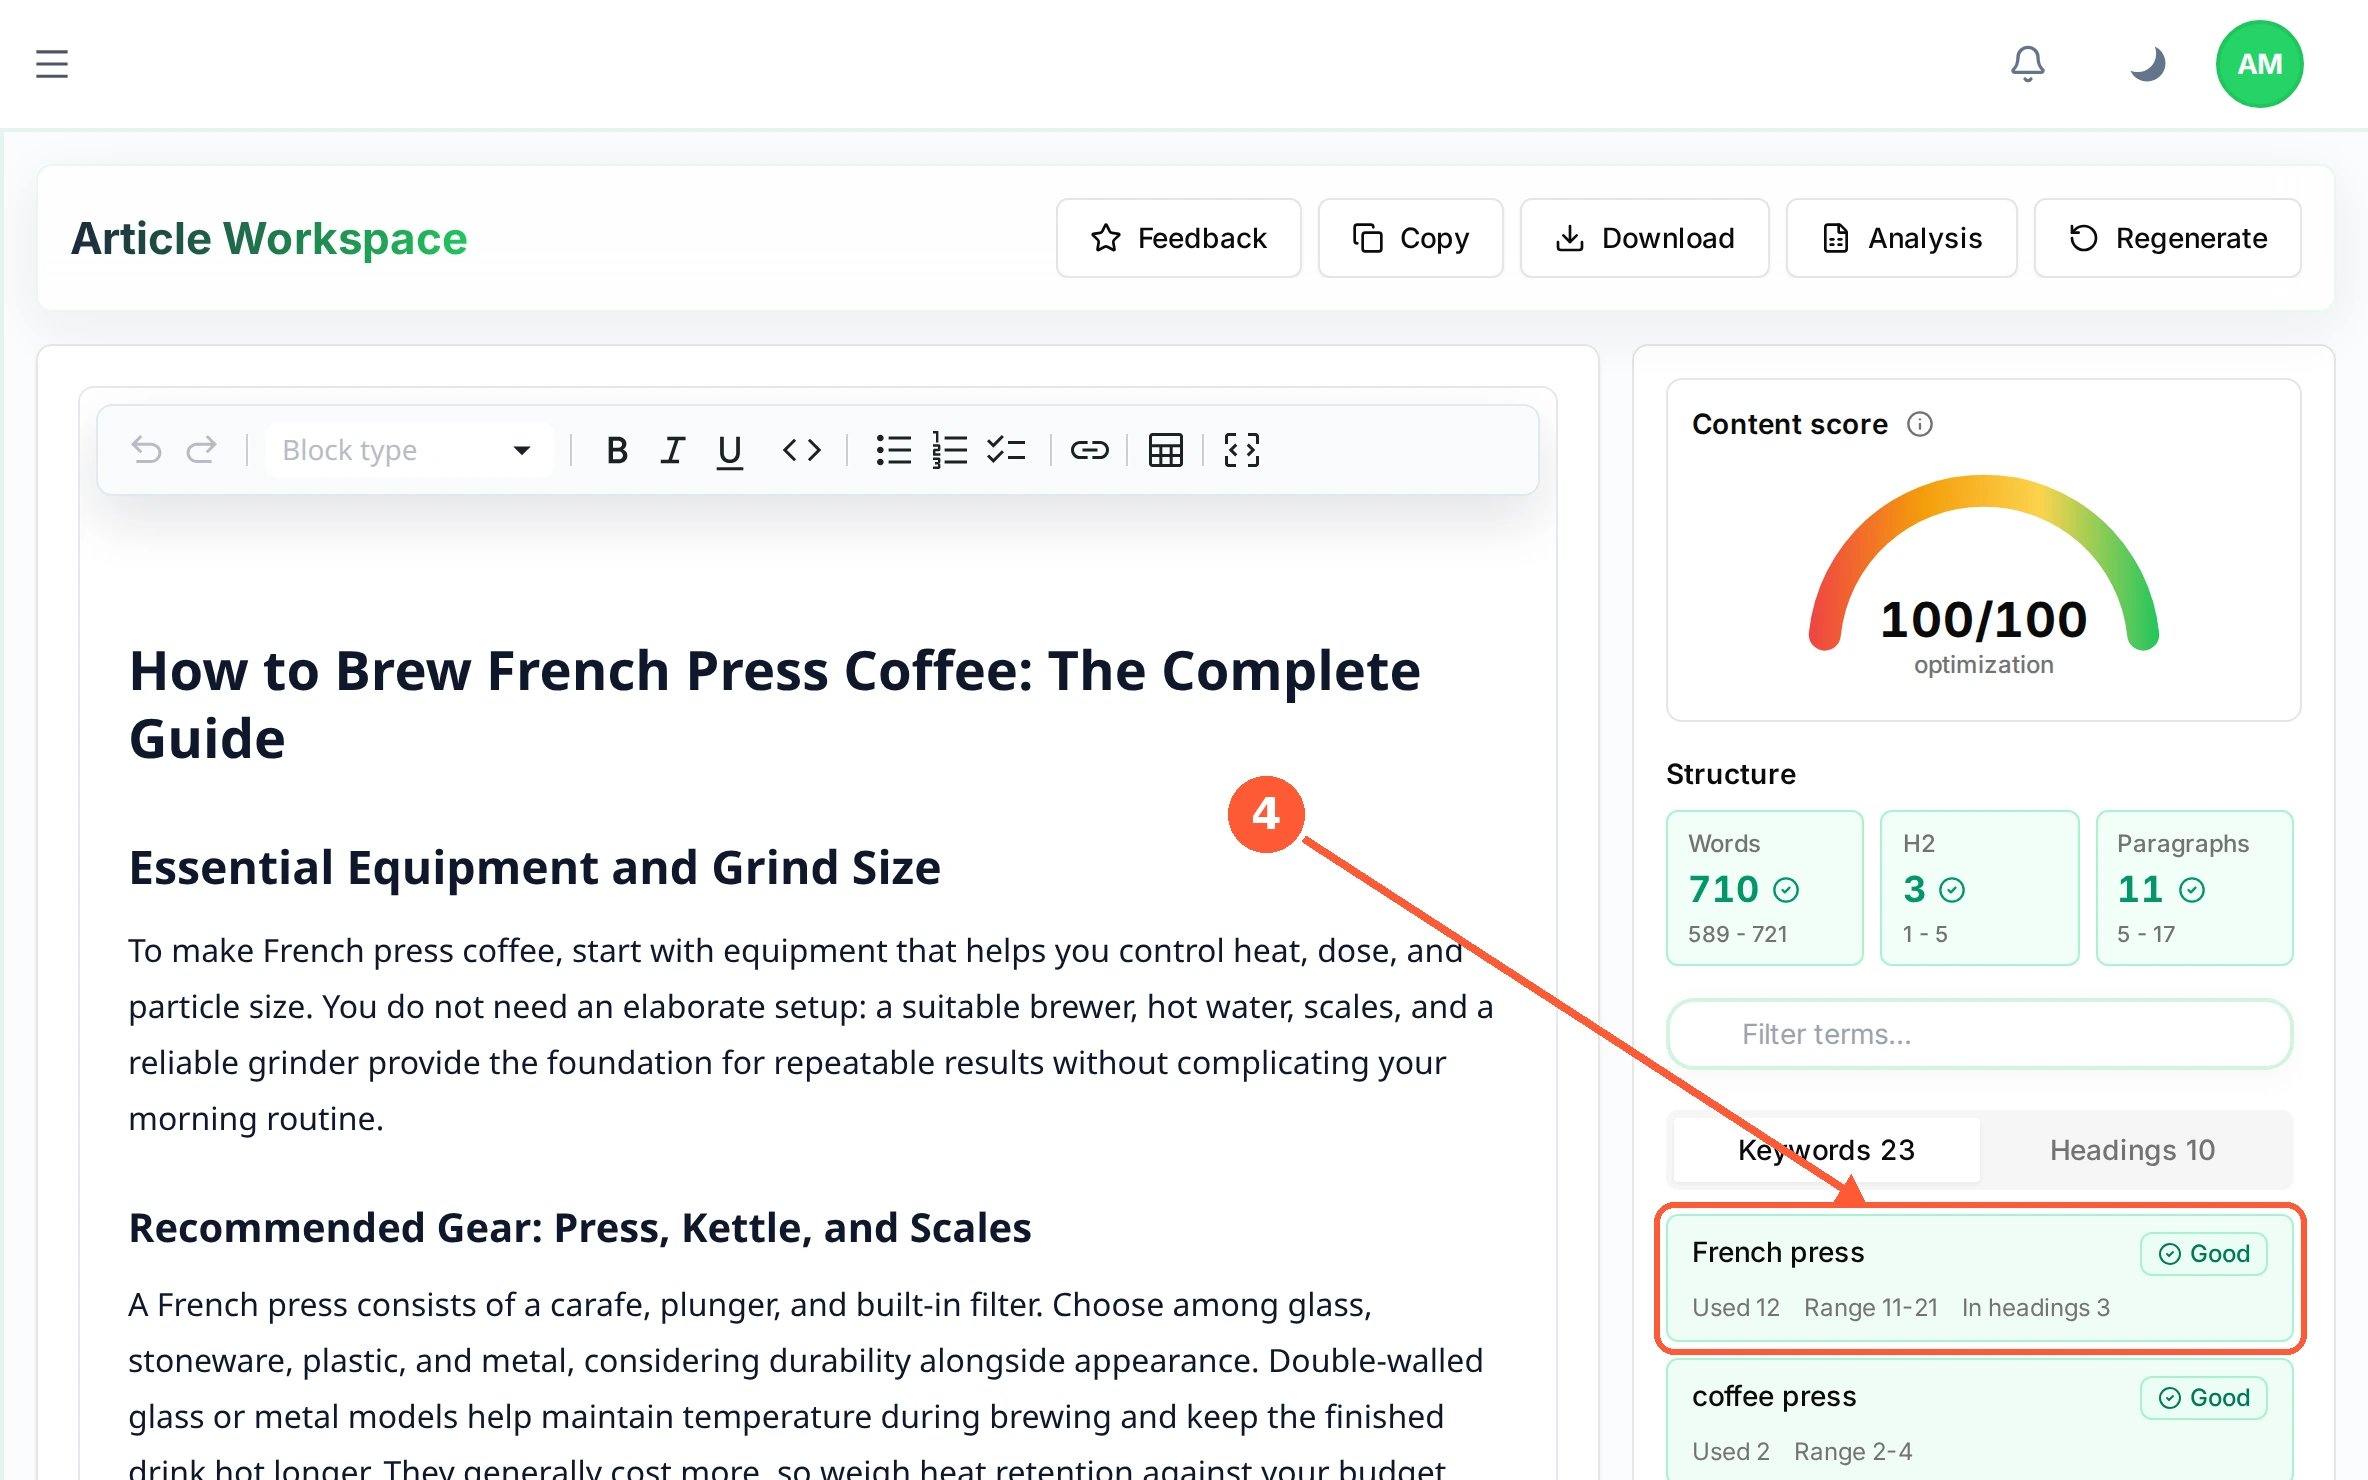
Task: Click the H2 count structure card
Action: [1979, 888]
